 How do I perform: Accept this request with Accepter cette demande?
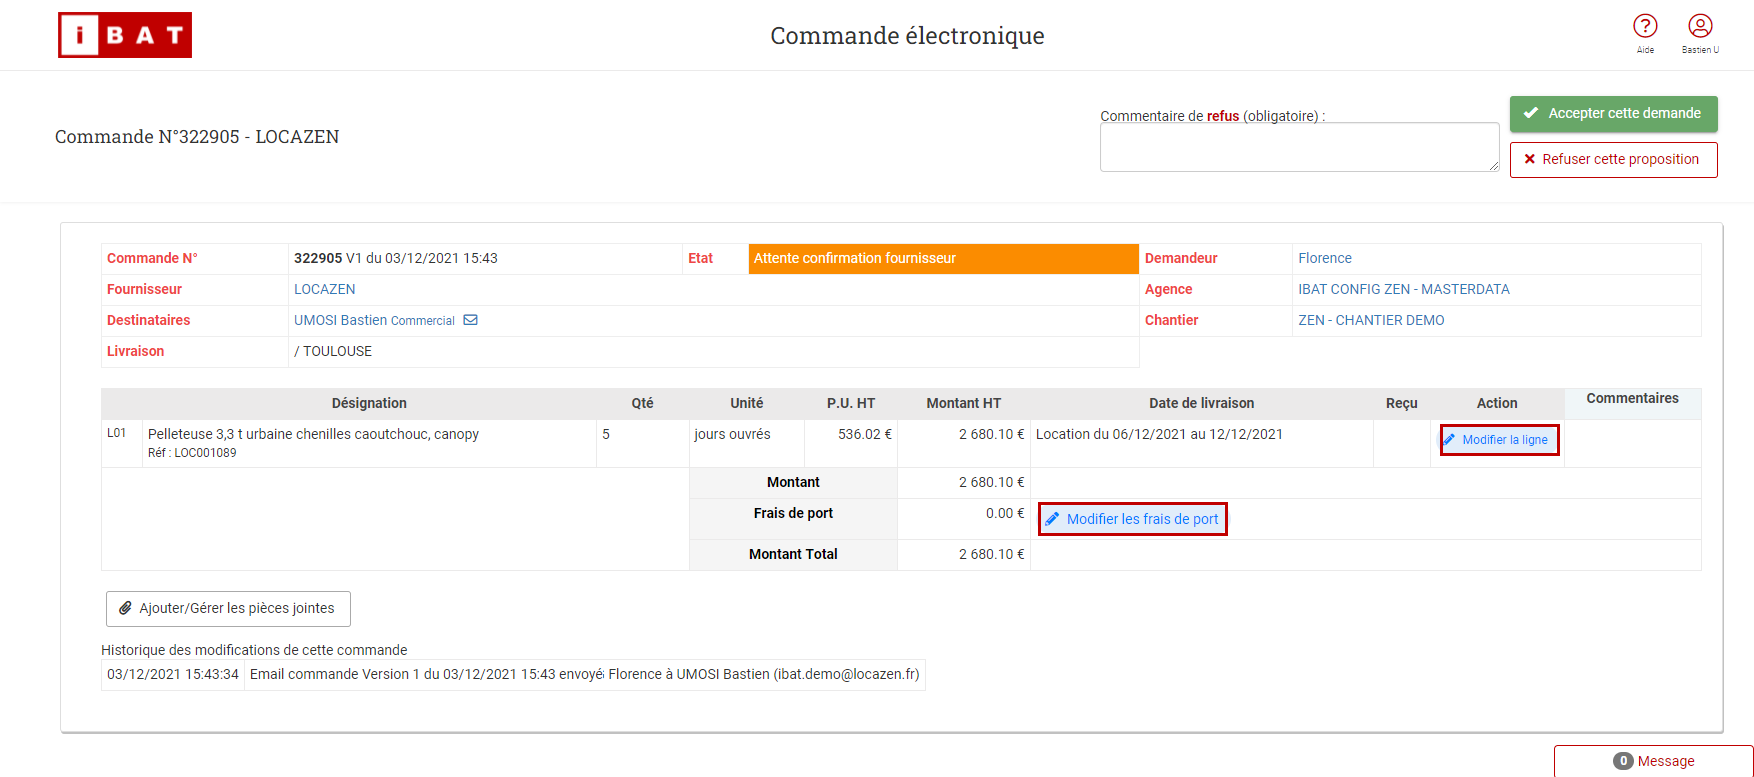coord(1613,114)
